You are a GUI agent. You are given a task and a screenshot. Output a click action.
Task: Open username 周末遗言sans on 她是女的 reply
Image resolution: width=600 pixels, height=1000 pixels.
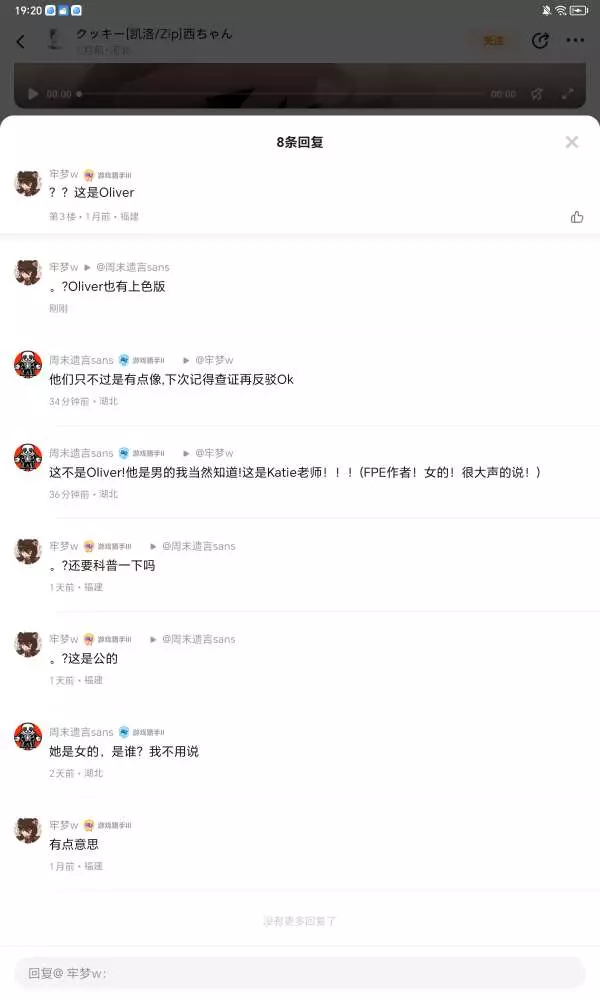pos(81,732)
